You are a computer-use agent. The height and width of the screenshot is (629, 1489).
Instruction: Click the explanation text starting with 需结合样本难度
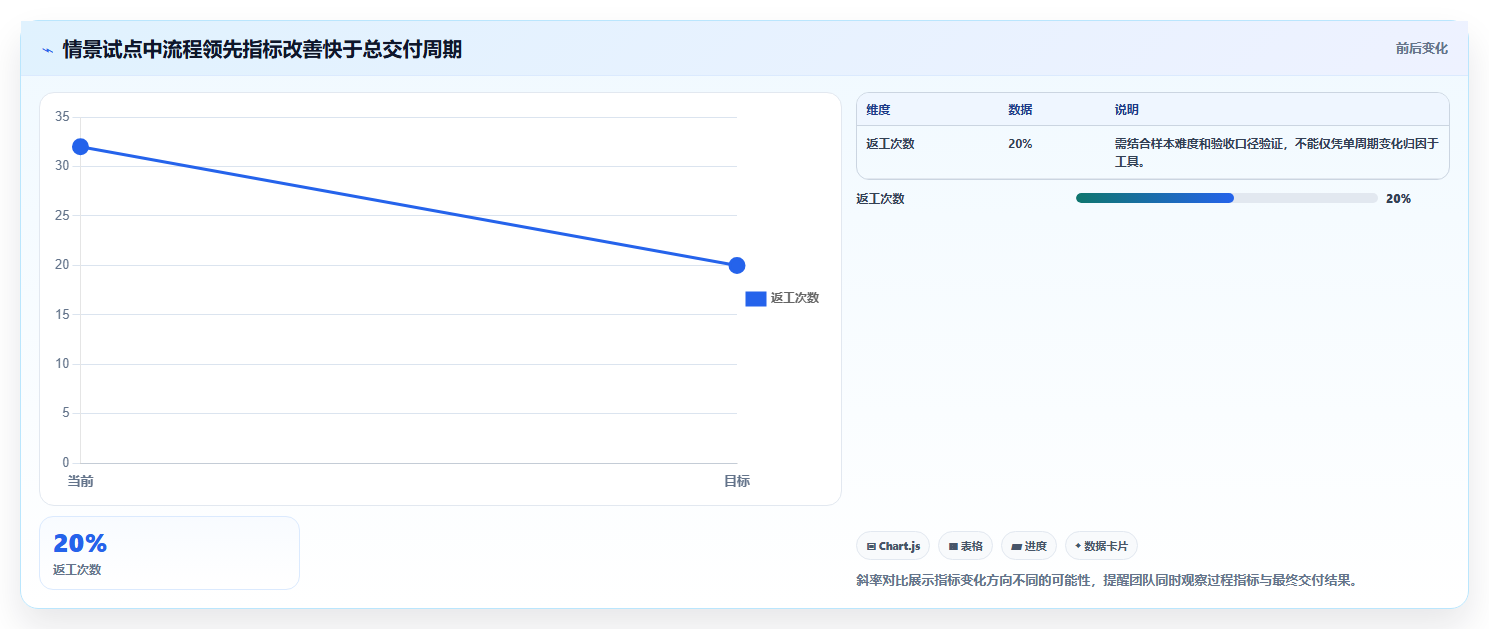click(1277, 152)
